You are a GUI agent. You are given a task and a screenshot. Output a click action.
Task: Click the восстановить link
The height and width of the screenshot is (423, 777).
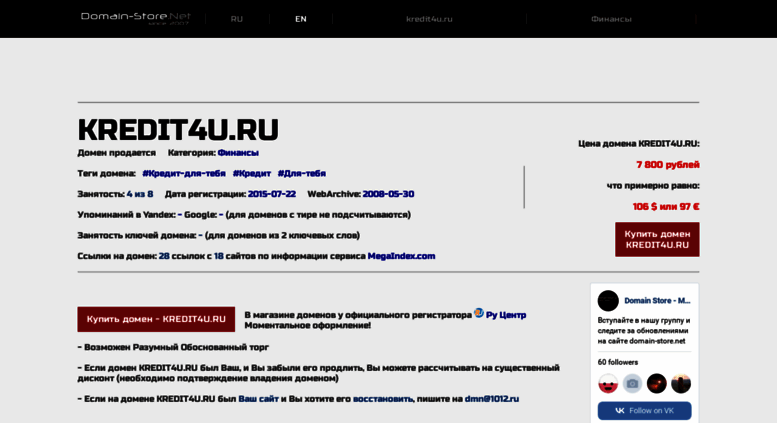coord(383,399)
